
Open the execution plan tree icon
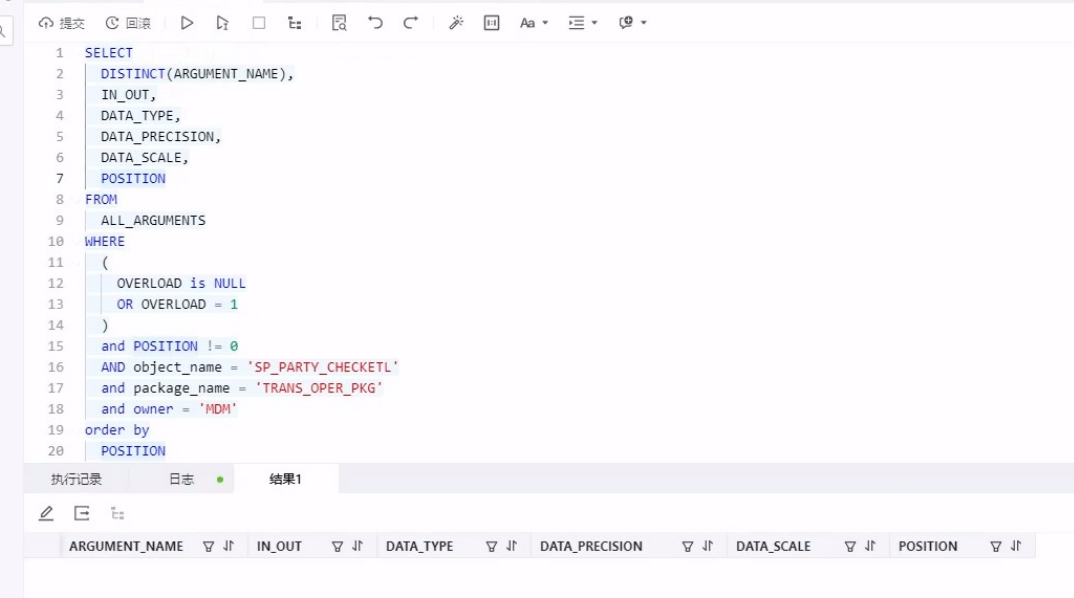coord(295,23)
